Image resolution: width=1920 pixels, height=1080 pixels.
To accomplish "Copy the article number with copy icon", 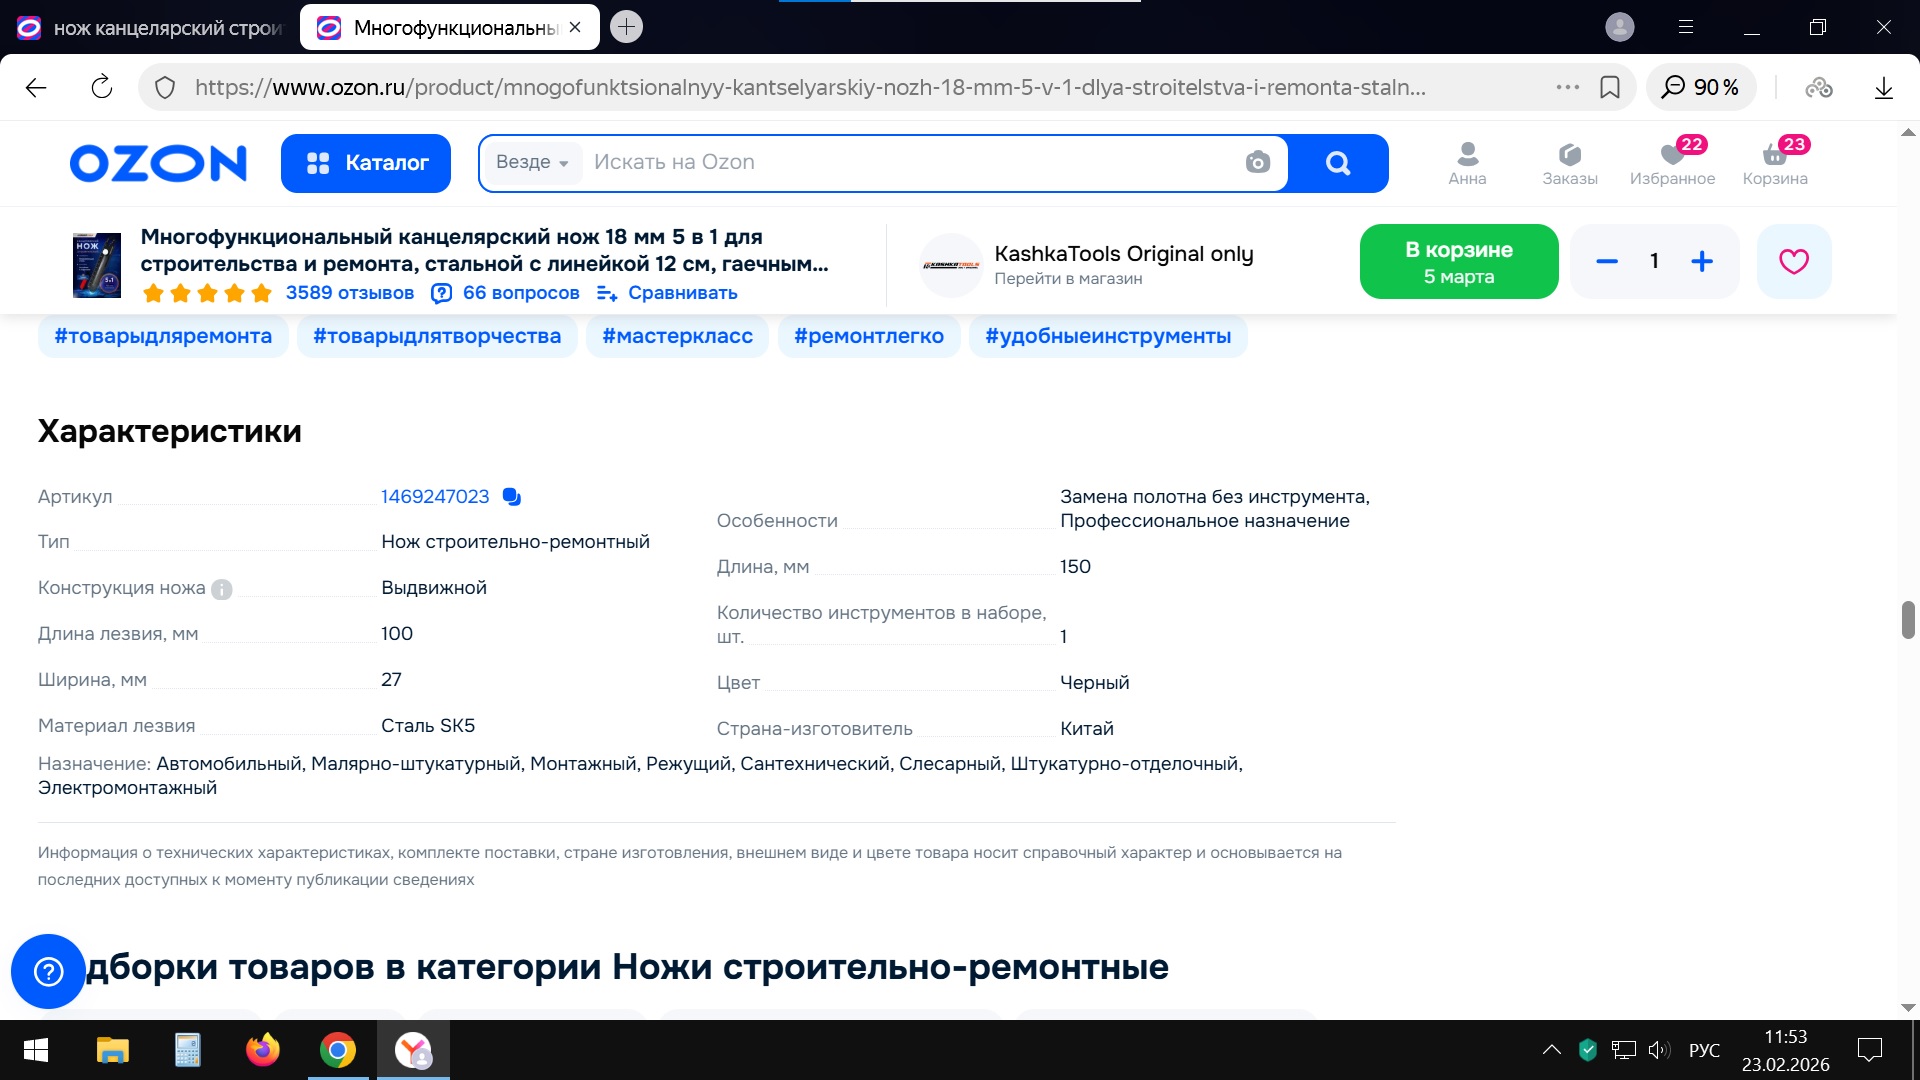I will click(x=512, y=497).
